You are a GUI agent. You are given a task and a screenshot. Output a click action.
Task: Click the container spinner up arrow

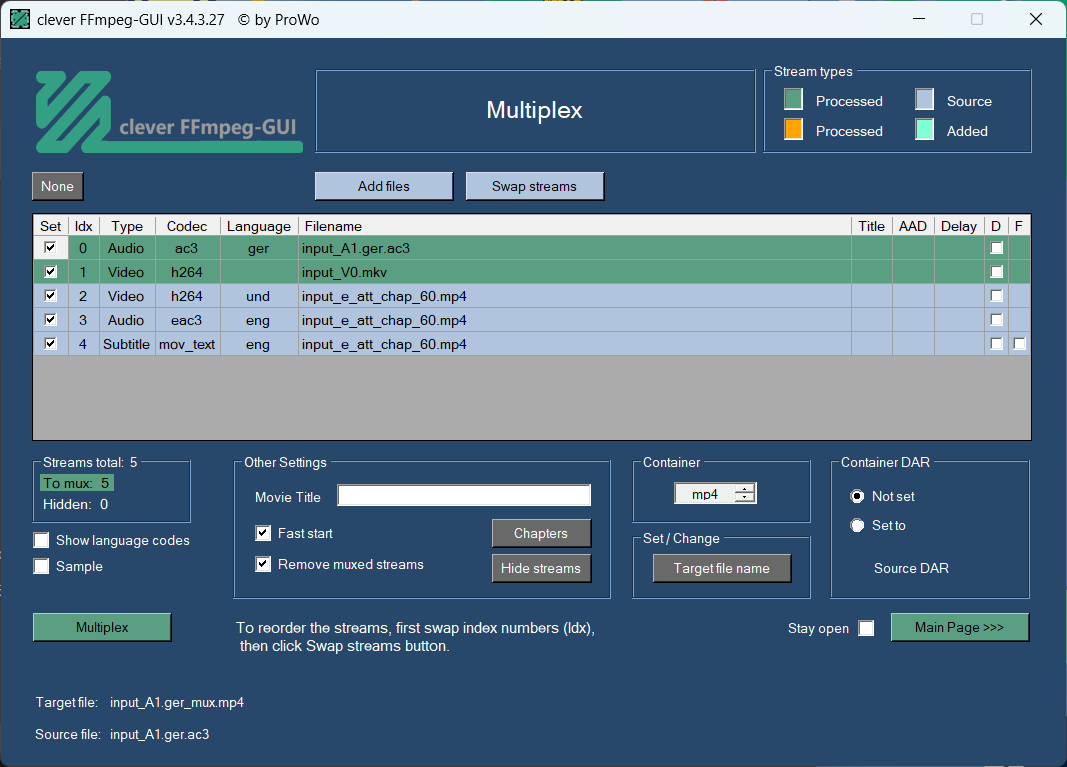(745, 489)
